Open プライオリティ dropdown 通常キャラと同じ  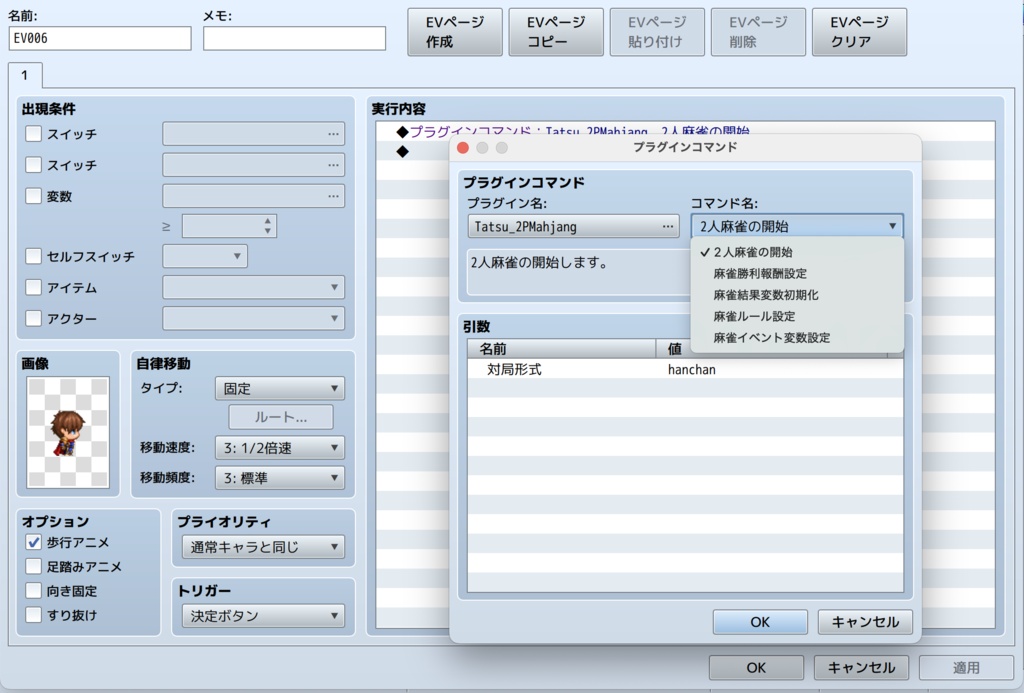tap(263, 547)
